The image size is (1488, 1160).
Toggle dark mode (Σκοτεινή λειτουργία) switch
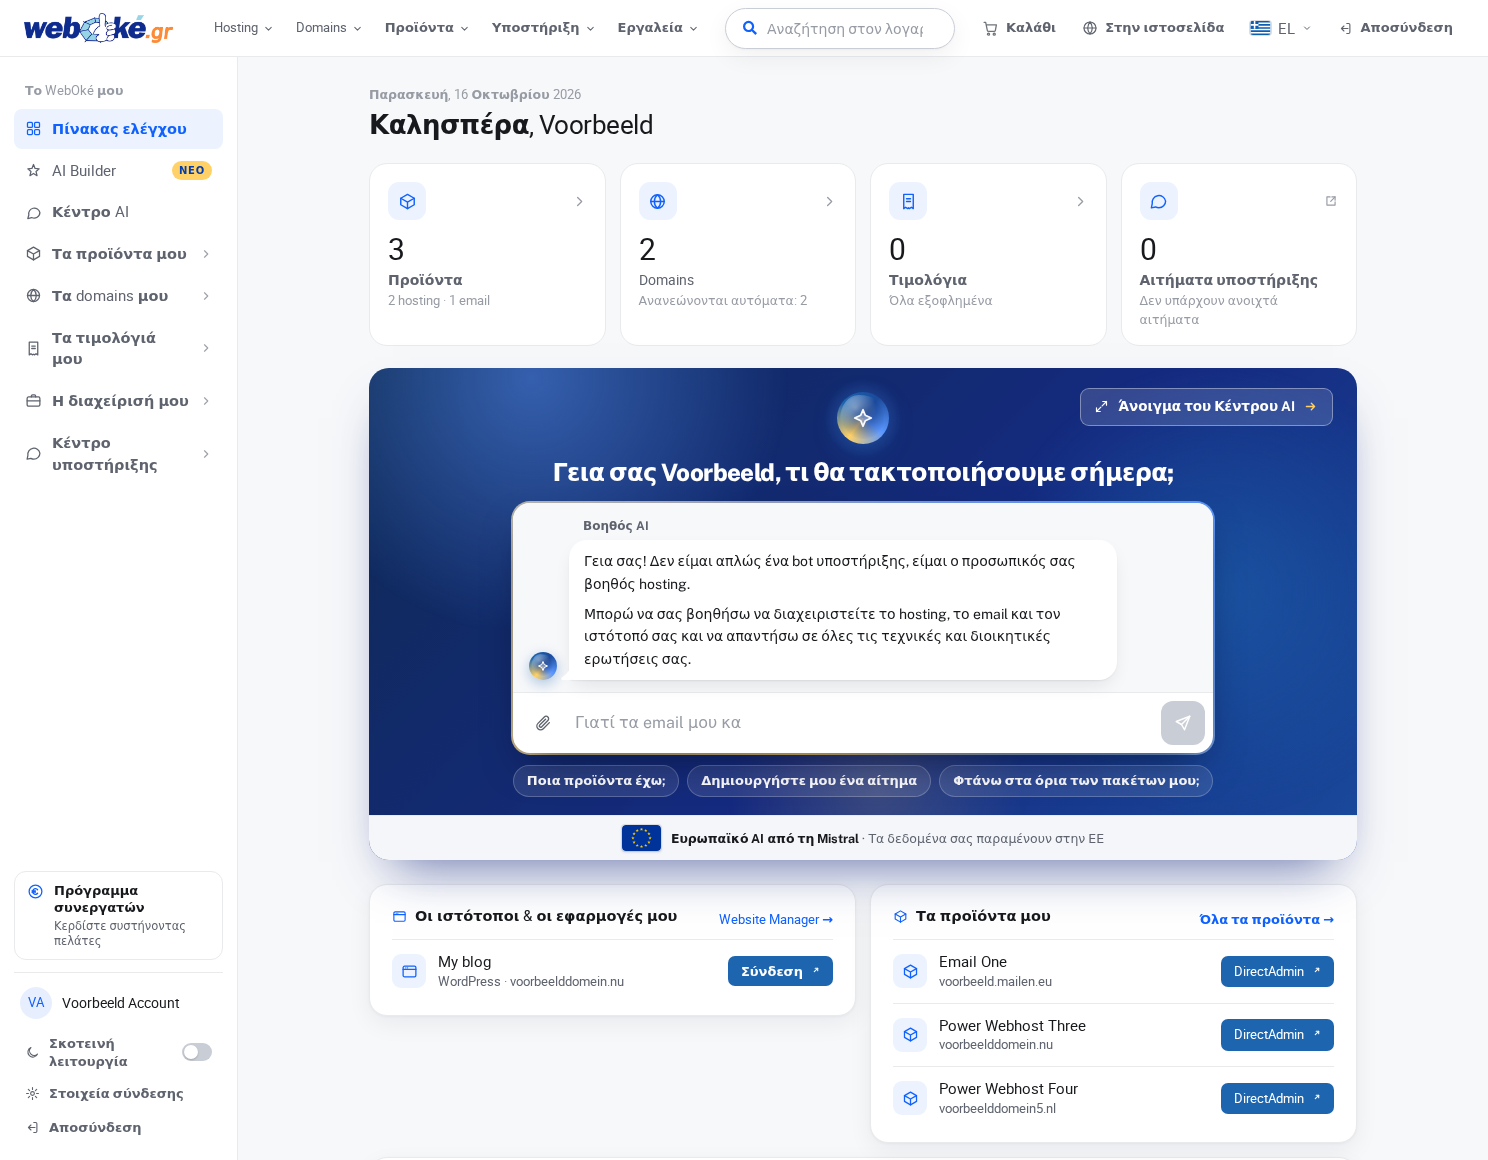pyautogui.click(x=197, y=1052)
